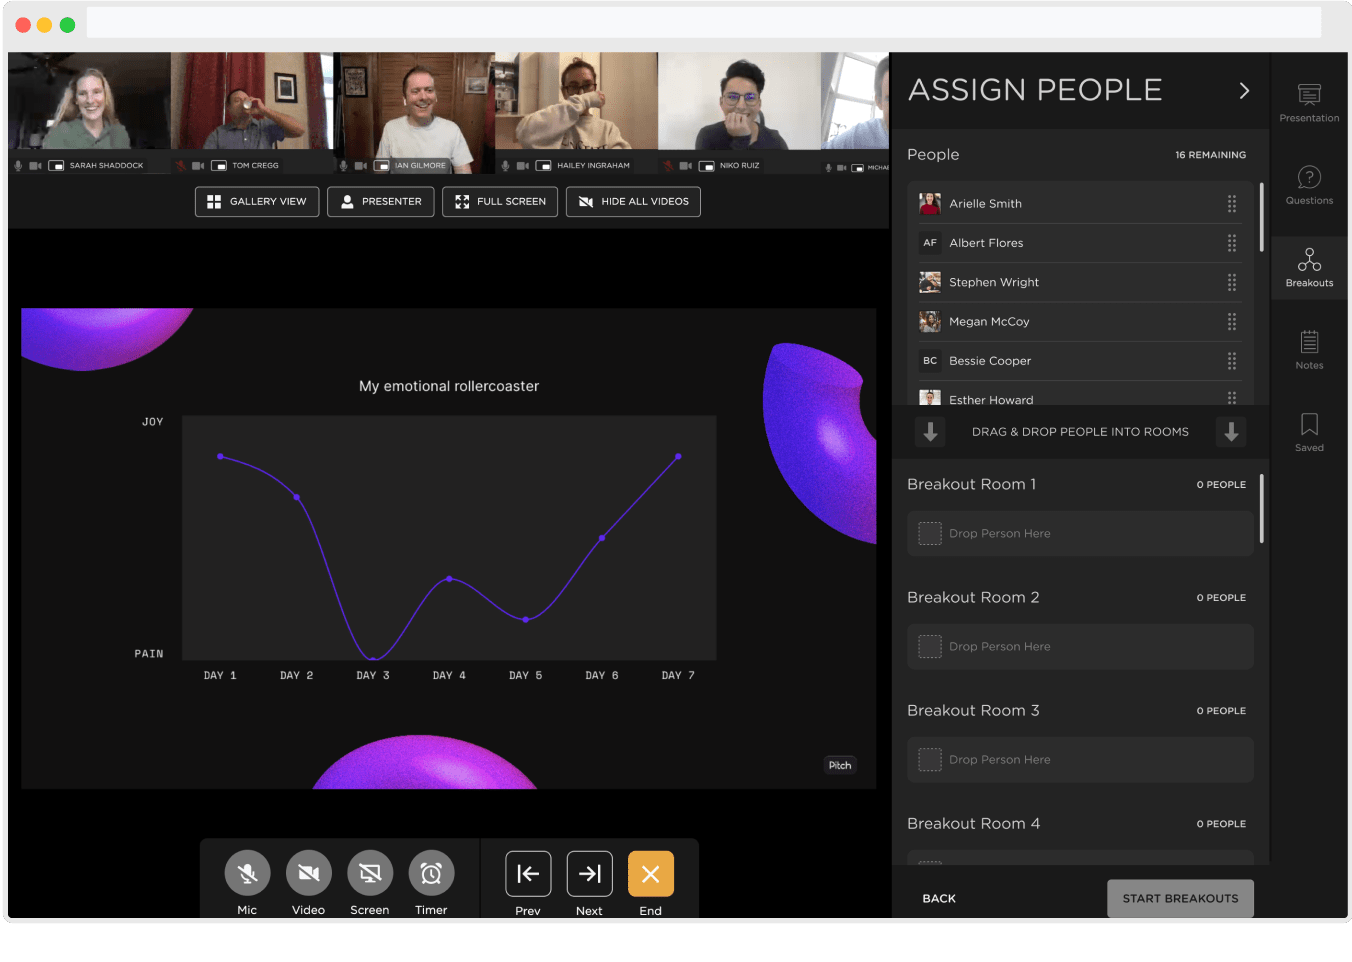Viewport: 1352px width, 962px height.
Task: Click the Breakout Room 4 heading
Action: coord(973,823)
